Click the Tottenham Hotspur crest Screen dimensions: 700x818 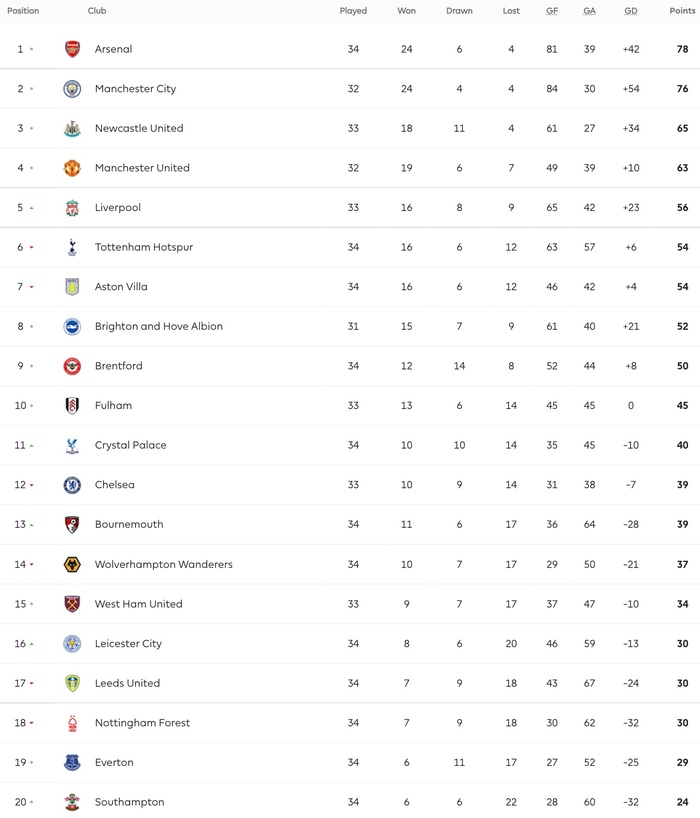pos(72,247)
